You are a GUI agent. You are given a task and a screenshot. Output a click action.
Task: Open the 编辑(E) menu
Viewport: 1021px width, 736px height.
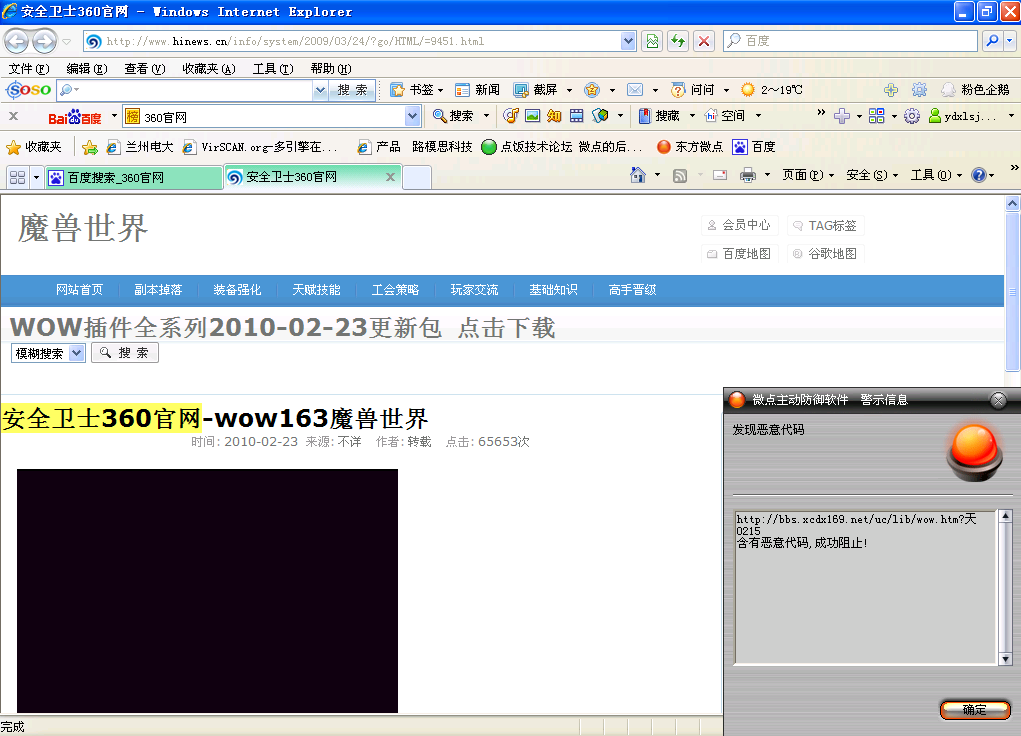87,68
